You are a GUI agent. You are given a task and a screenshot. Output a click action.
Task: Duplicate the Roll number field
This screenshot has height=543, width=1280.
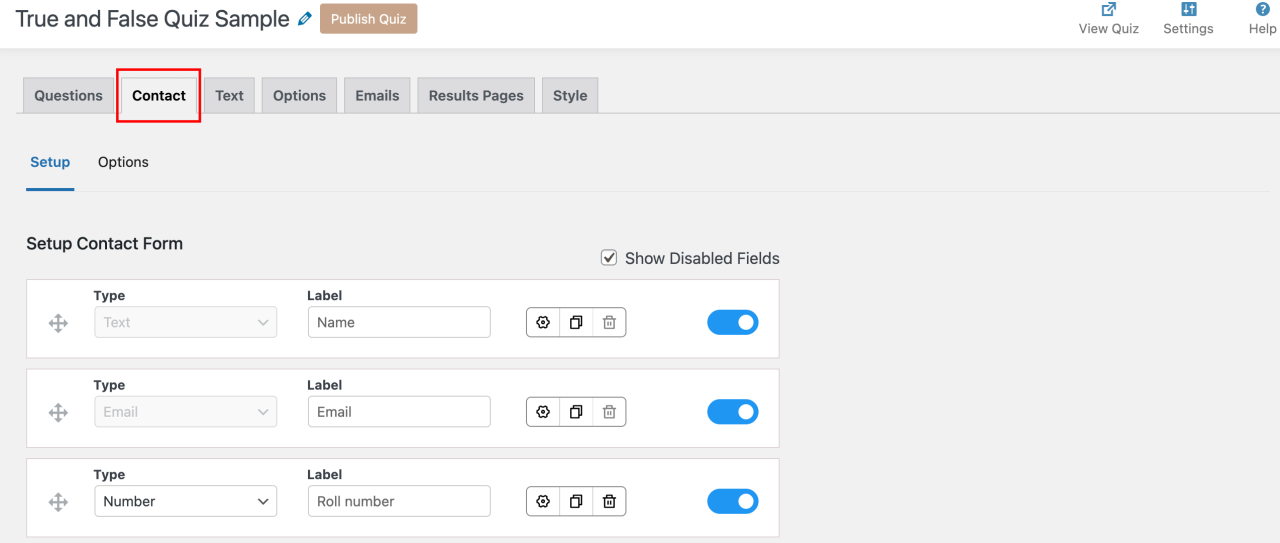pyautogui.click(x=576, y=501)
